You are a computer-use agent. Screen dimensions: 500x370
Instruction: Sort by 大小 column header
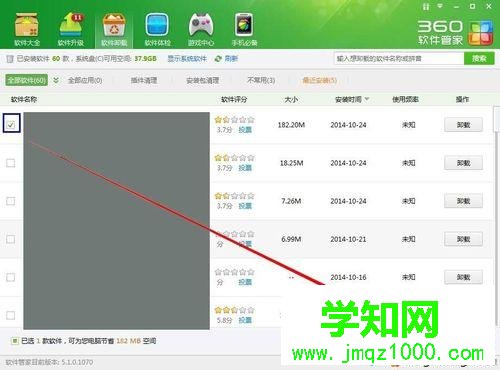[x=291, y=99]
